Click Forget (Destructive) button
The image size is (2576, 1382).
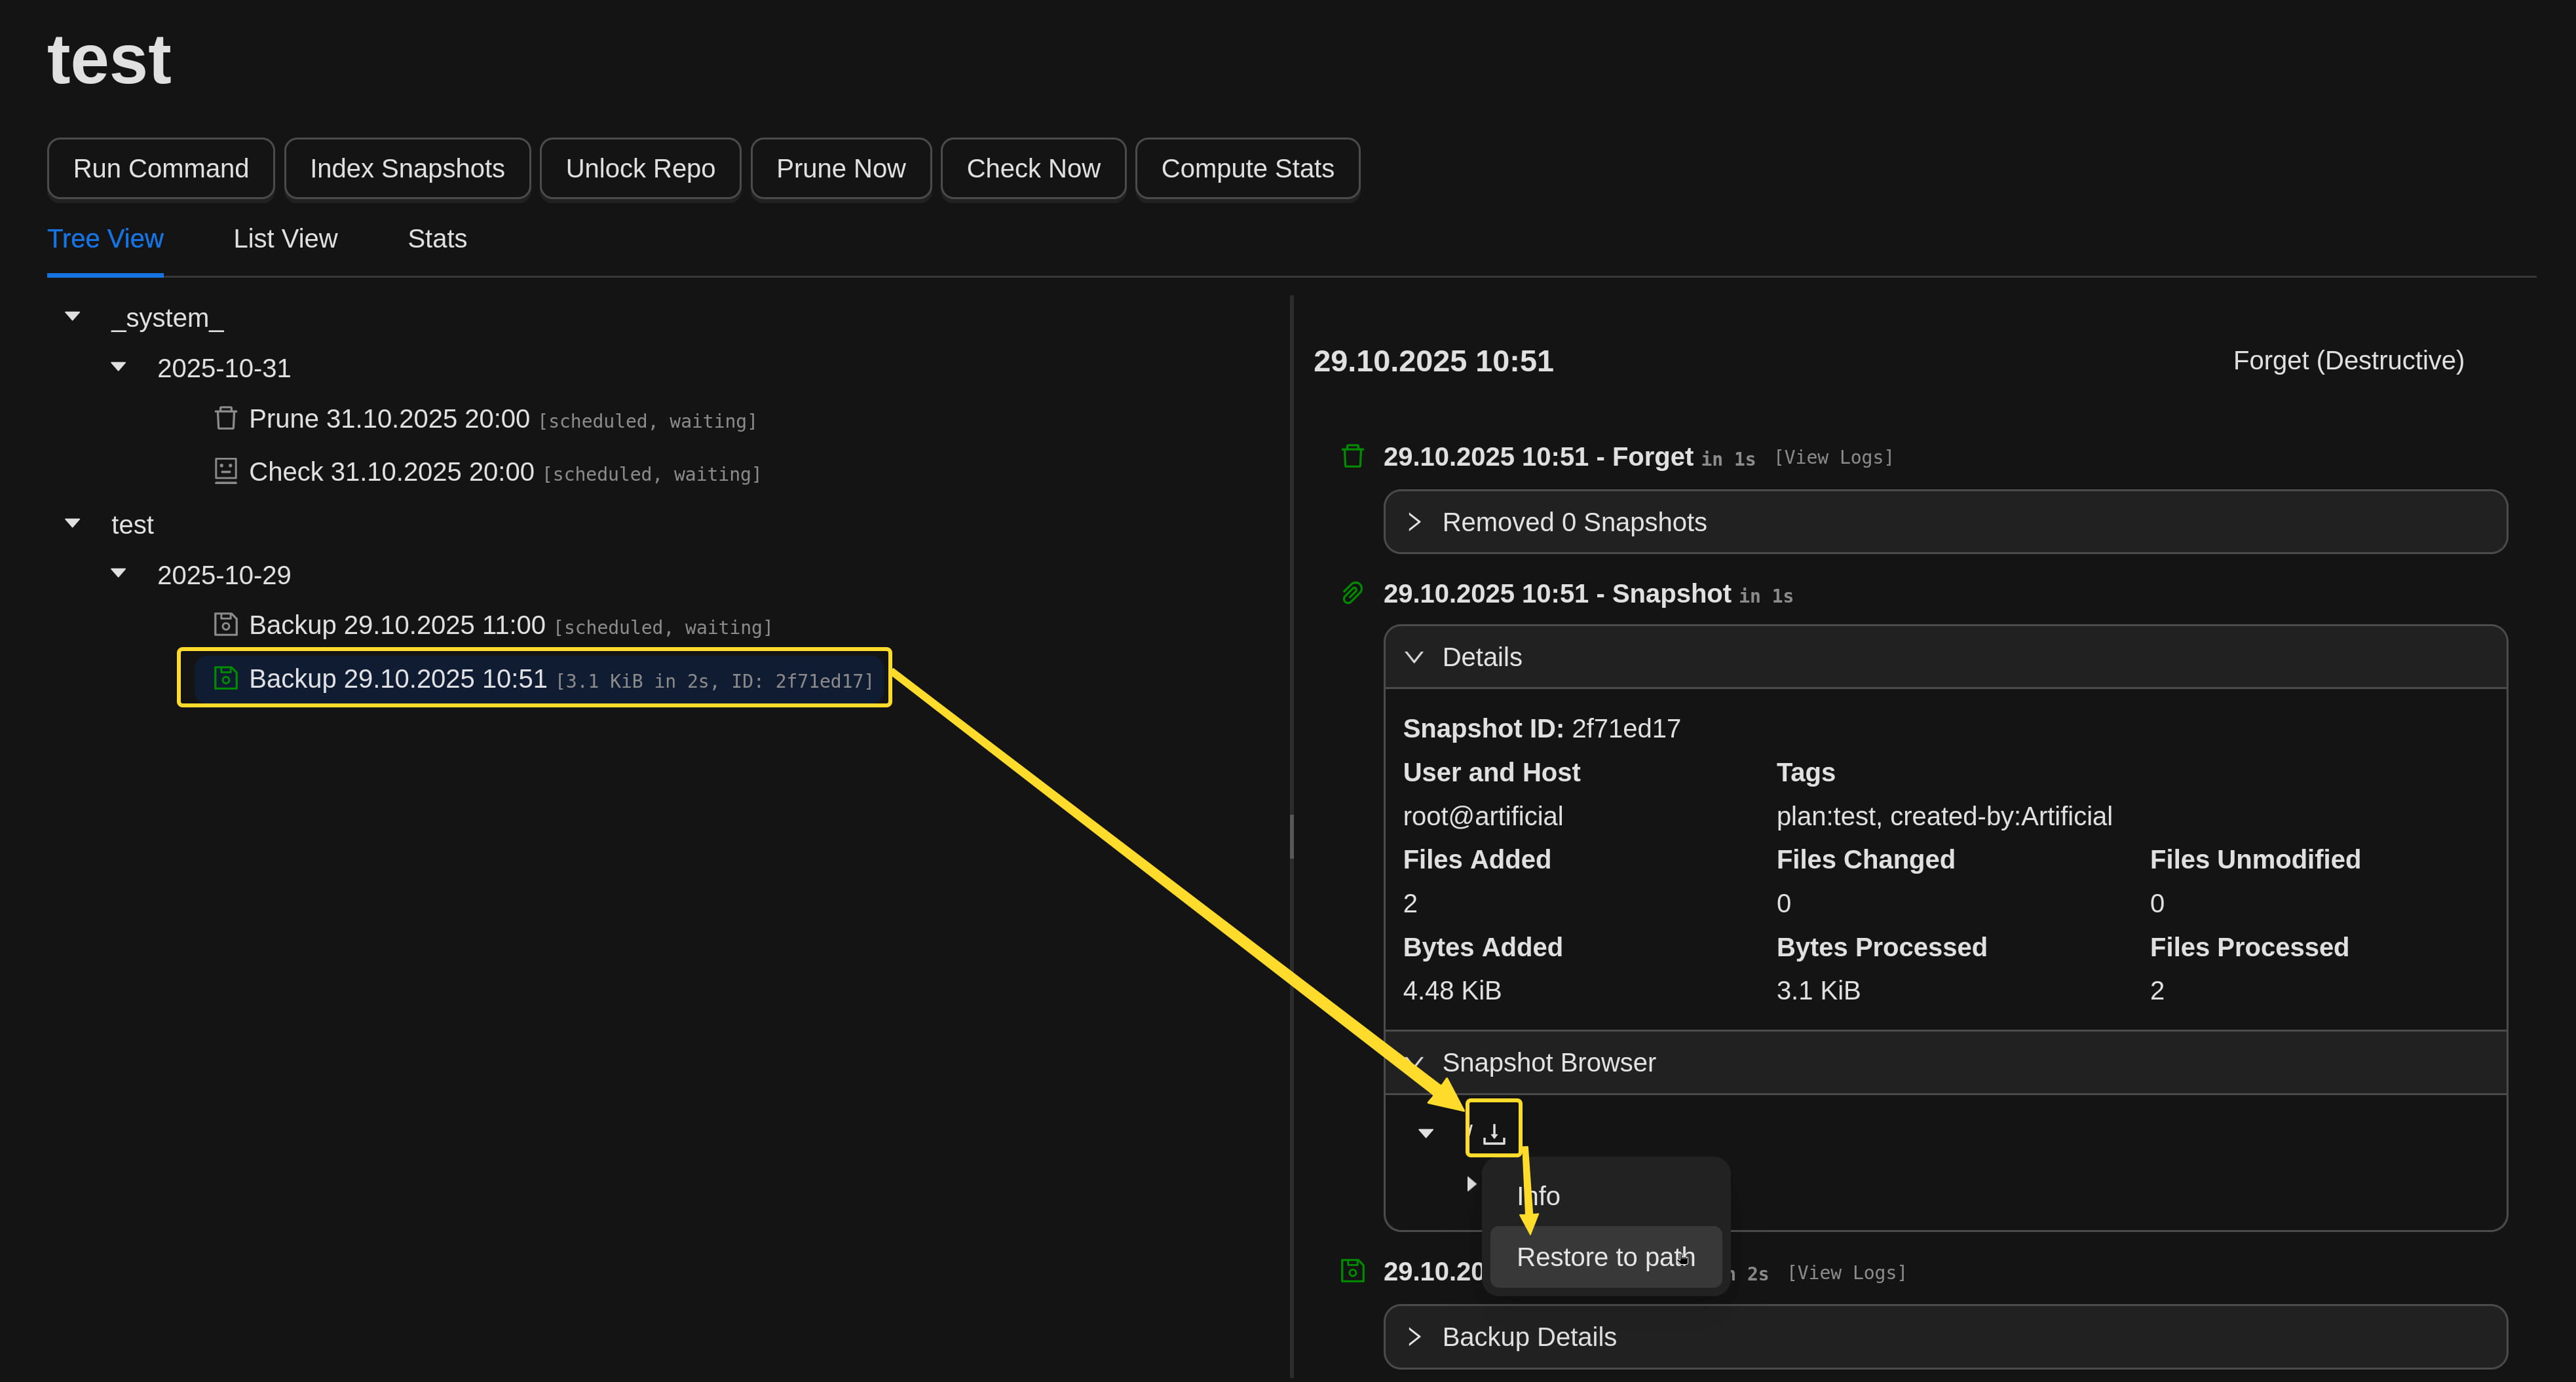(2347, 361)
